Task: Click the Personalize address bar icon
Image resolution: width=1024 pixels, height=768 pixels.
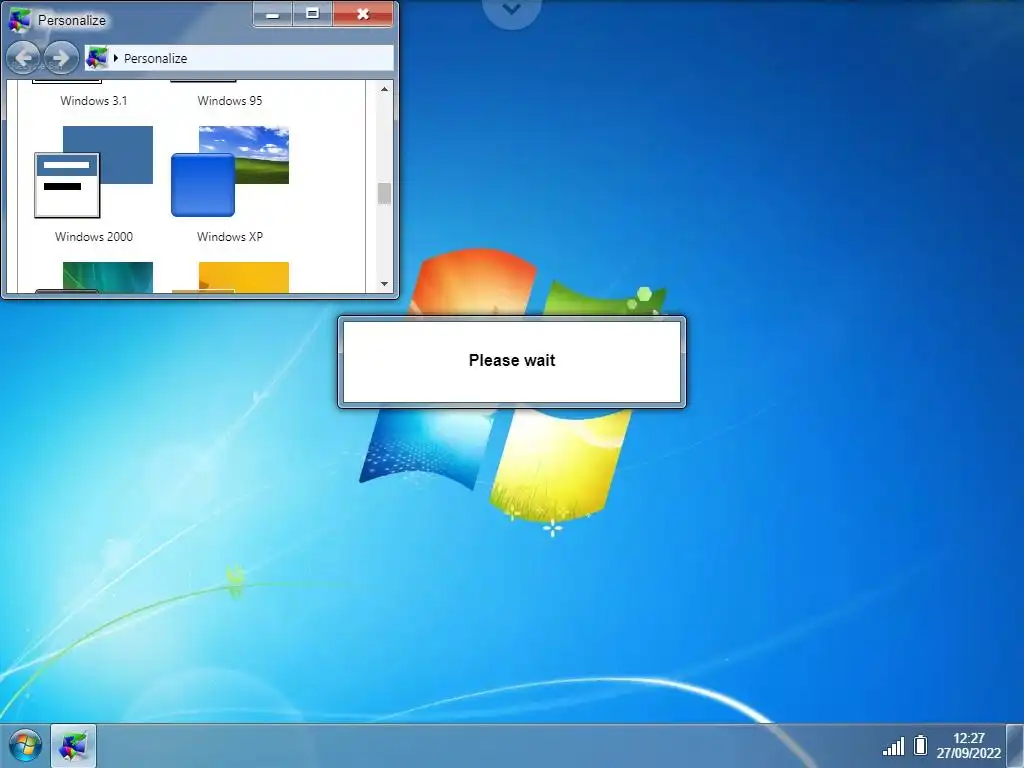Action: pyautogui.click(x=97, y=58)
